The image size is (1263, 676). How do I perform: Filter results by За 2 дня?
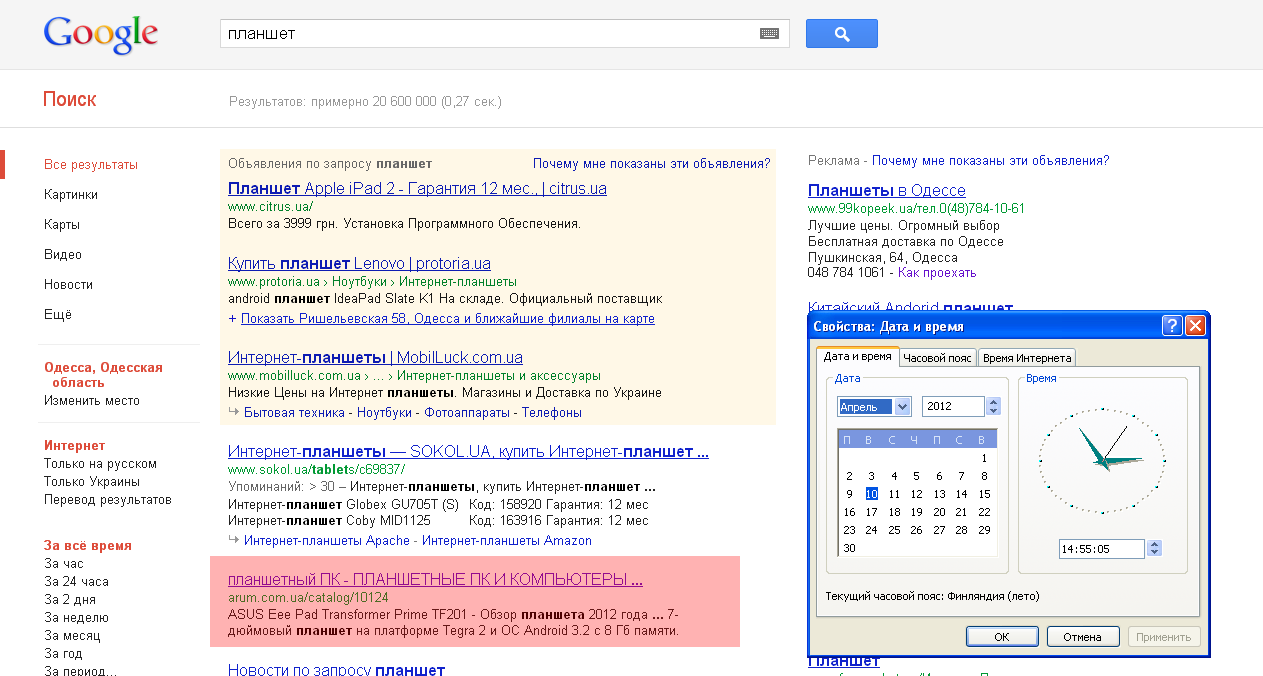click(x=70, y=600)
